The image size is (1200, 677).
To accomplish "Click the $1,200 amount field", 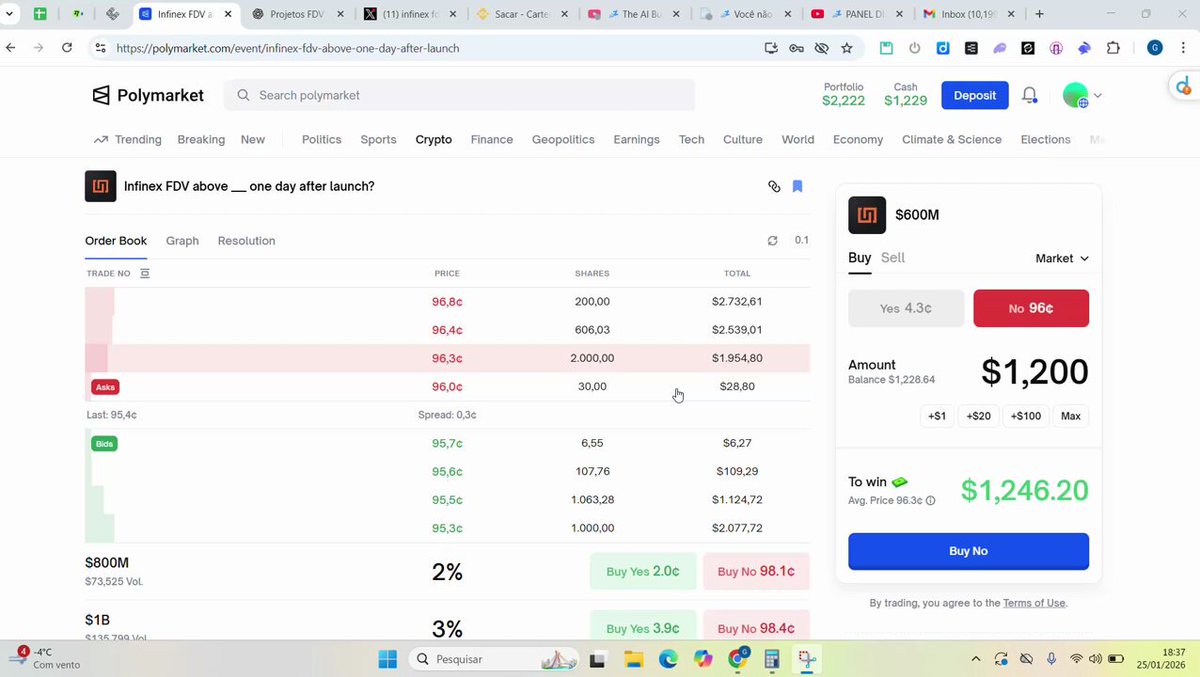I will [x=1034, y=372].
